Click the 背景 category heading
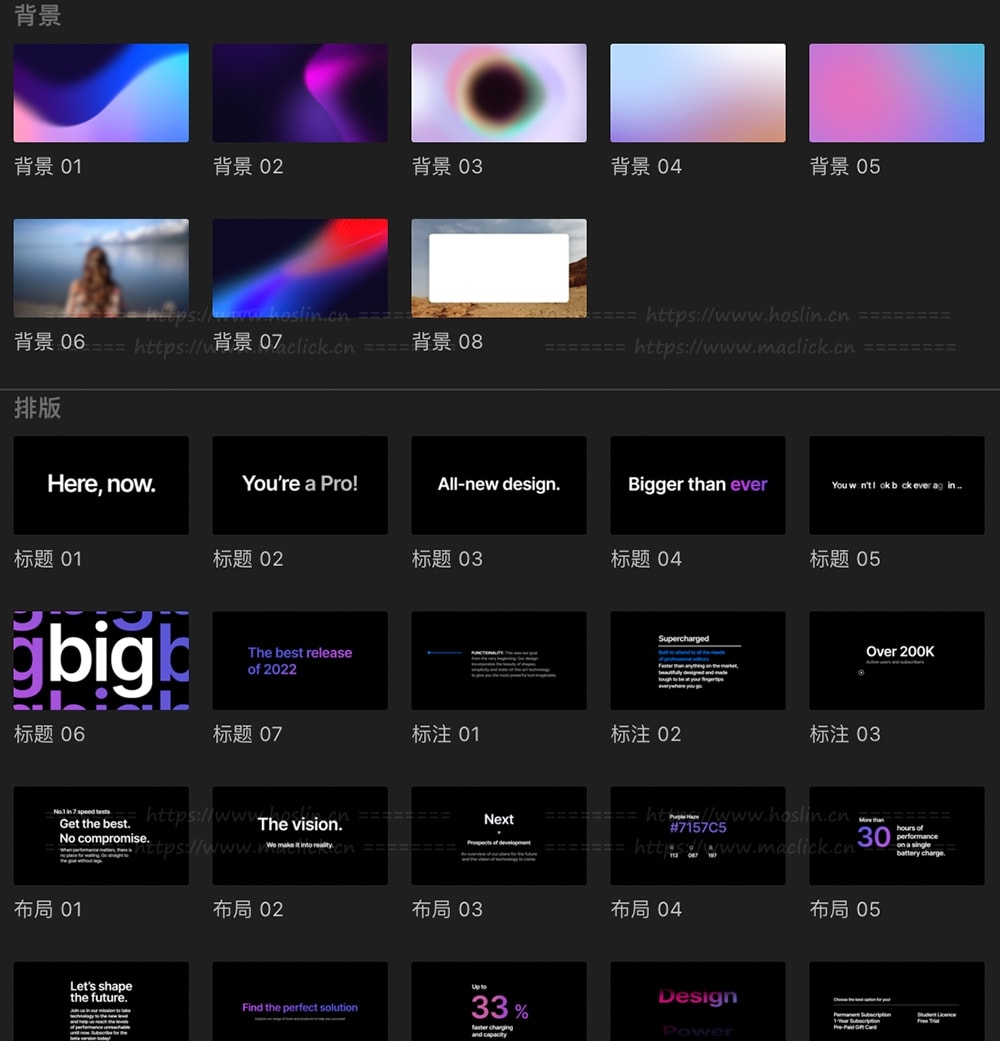This screenshot has width=1000, height=1041. (38, 15)
